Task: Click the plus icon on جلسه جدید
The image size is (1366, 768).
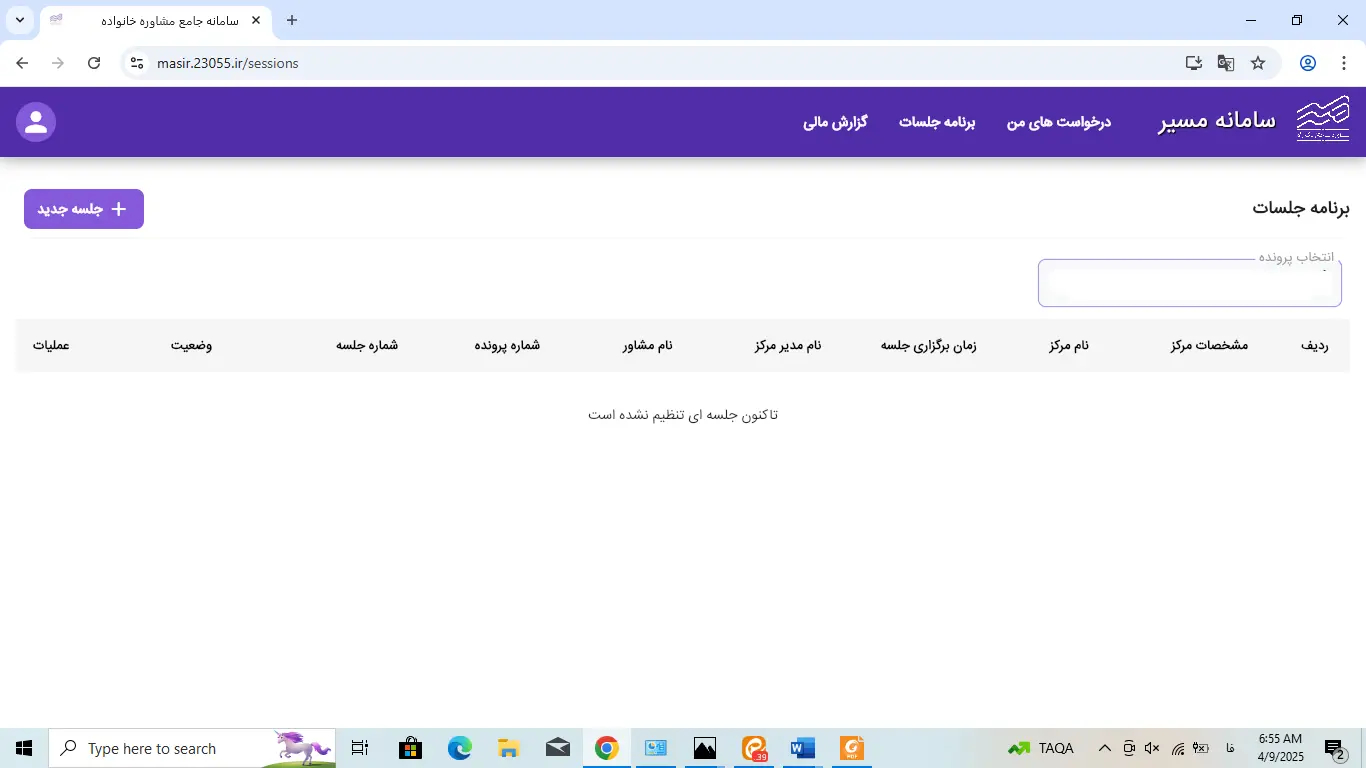Action: [118, 209]
